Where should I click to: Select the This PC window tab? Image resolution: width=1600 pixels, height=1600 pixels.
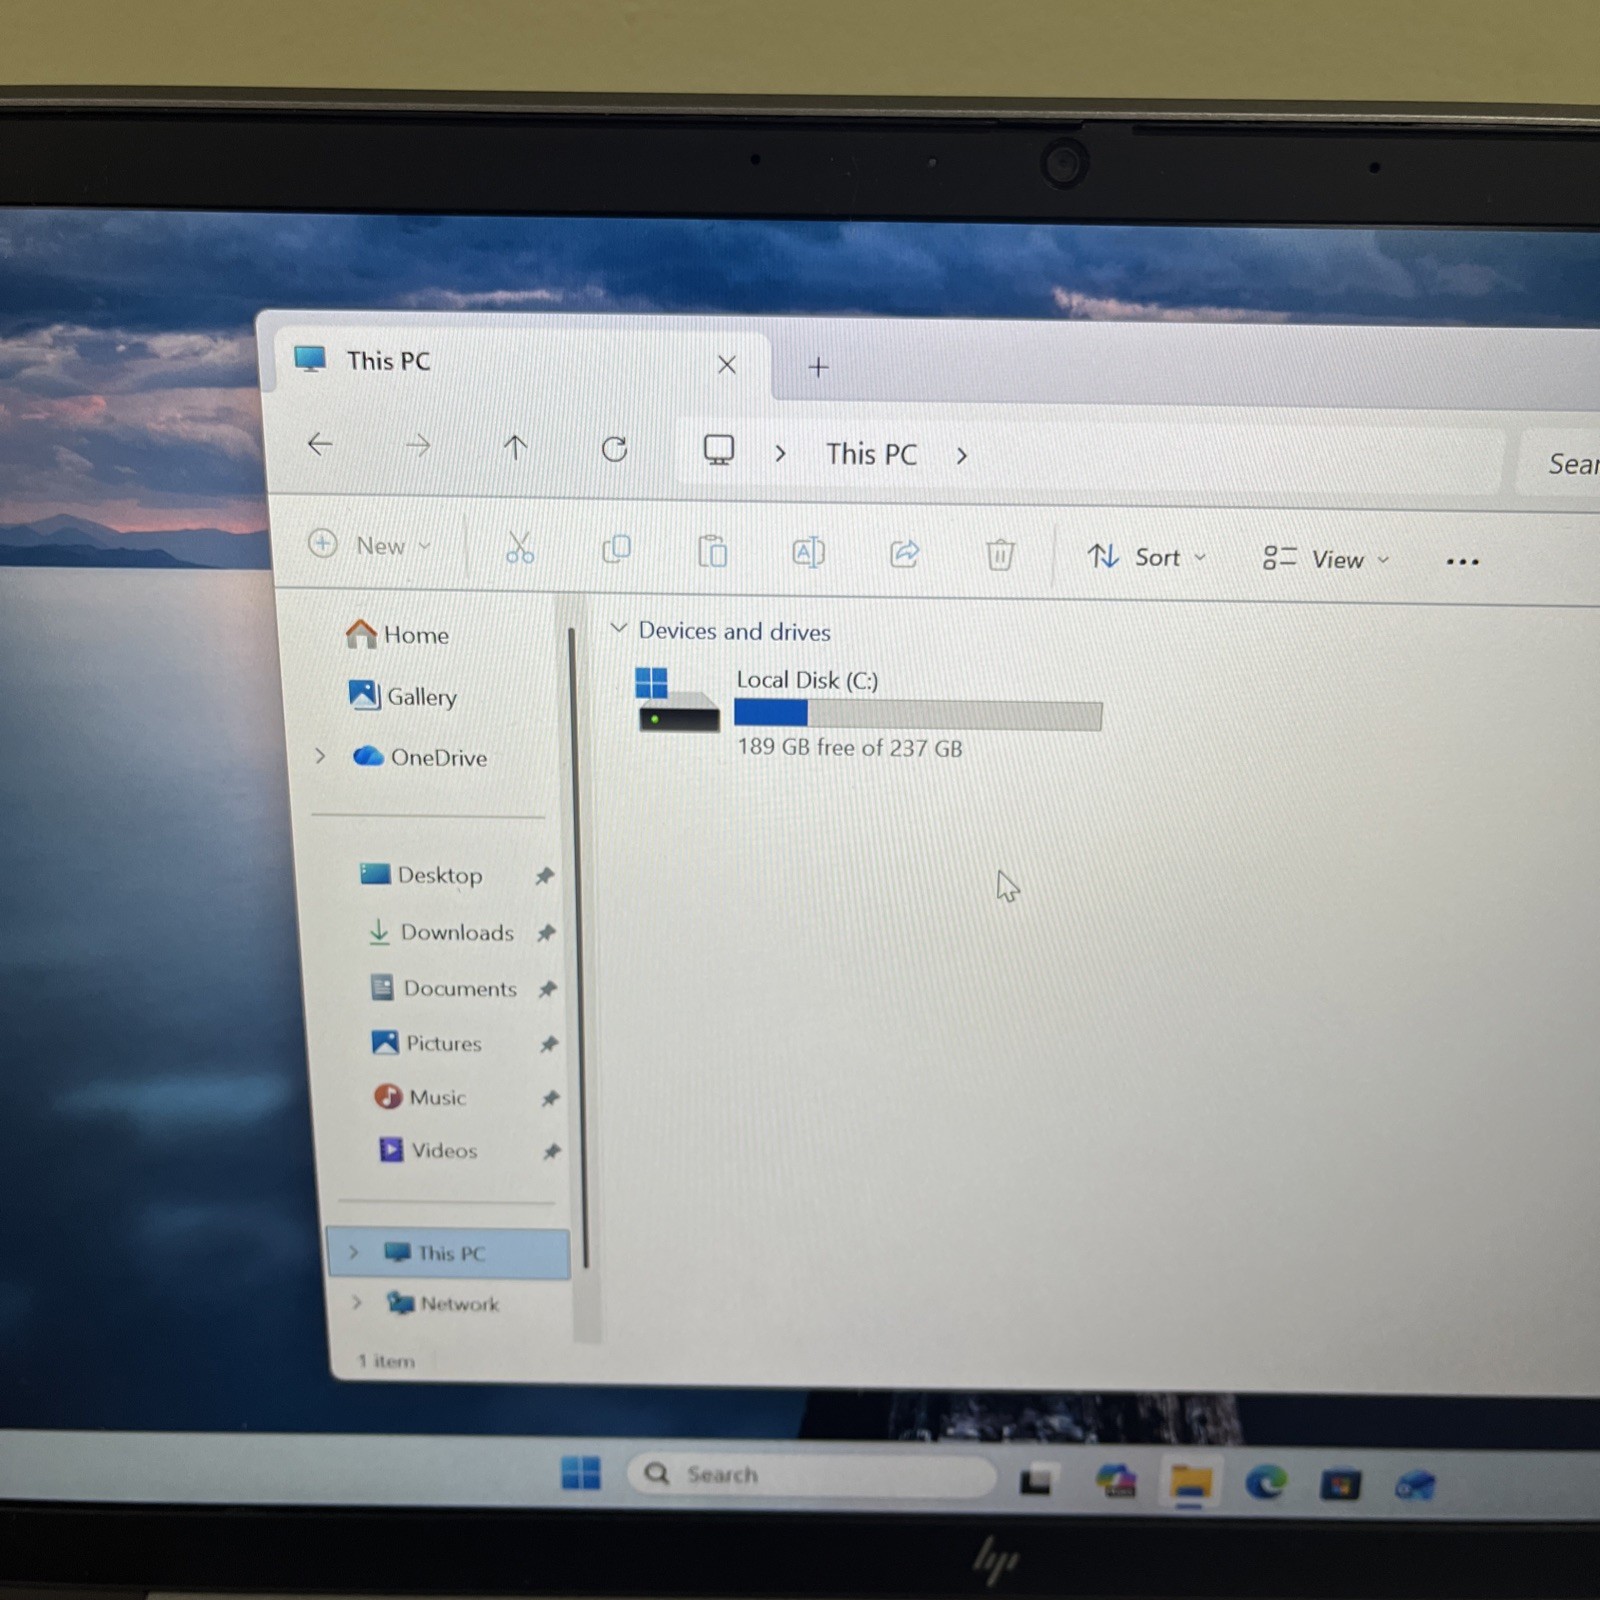(520, 363)
